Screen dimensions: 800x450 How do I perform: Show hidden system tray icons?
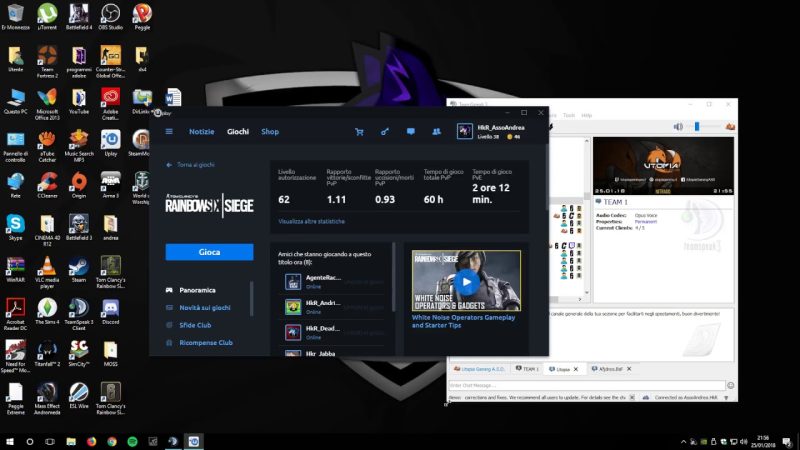coord(683,442)
